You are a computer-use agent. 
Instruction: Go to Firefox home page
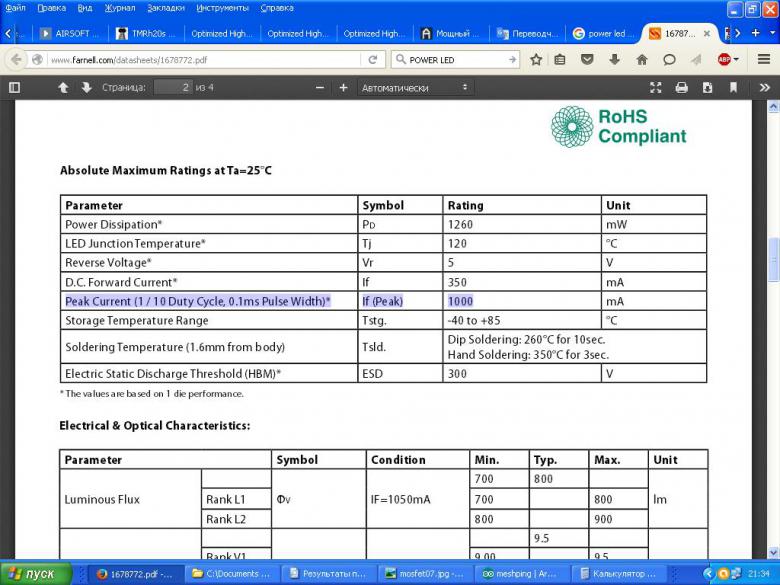click(642, 60)
